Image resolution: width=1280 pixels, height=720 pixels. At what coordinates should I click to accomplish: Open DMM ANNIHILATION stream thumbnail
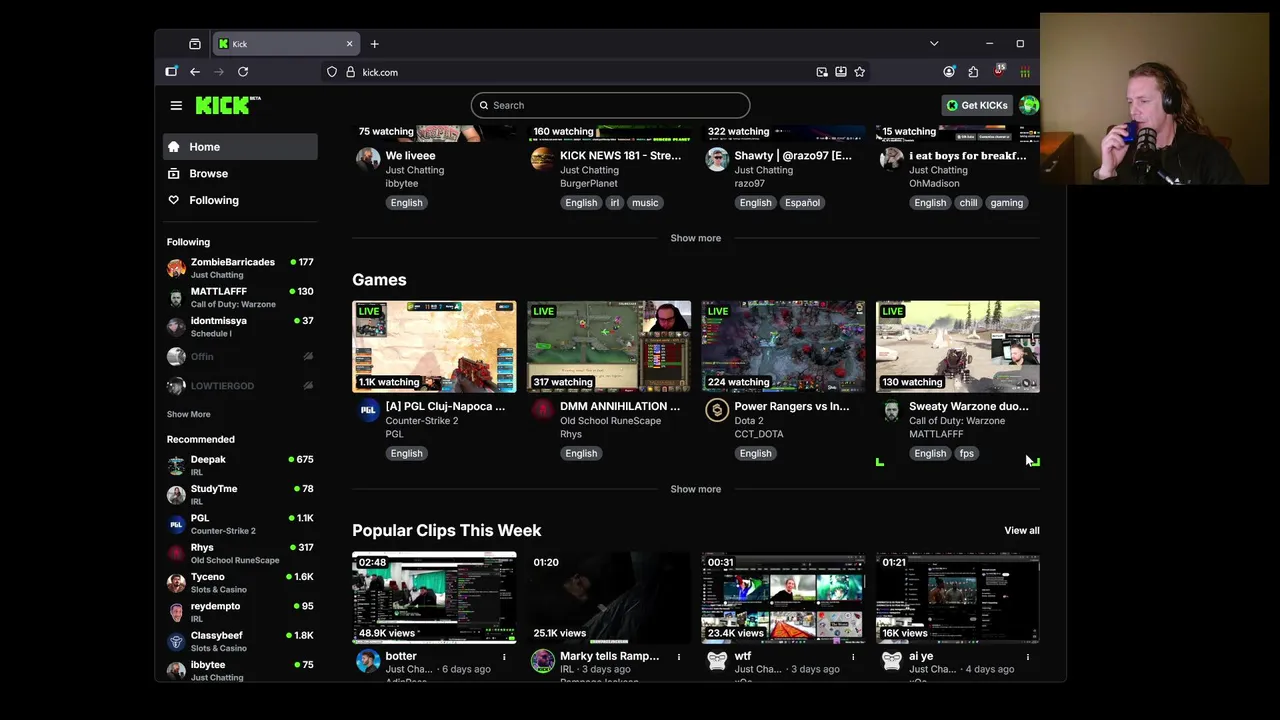coord(609,346)
